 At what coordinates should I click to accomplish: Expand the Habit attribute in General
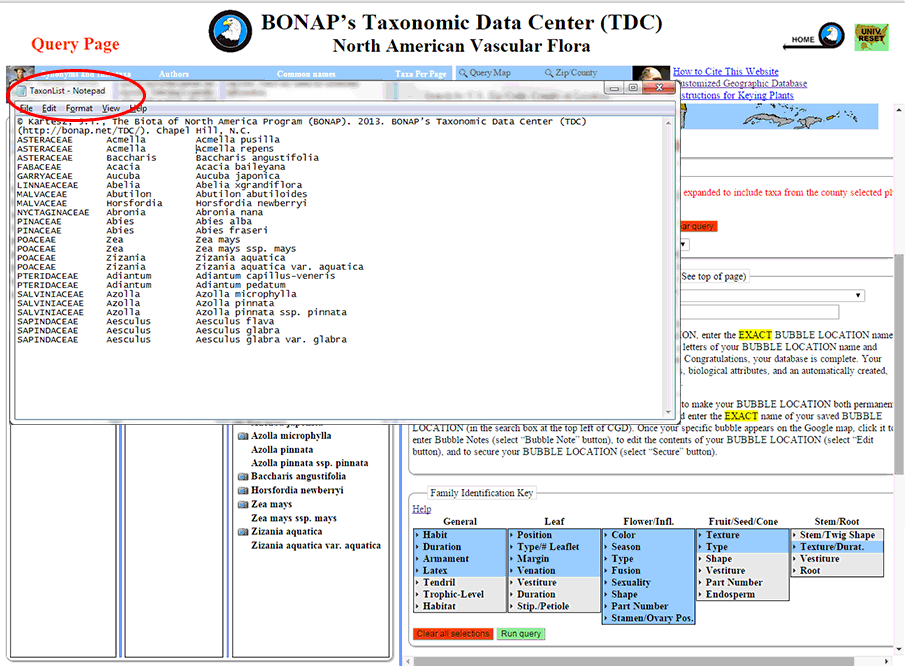click(x=434, y=535)
